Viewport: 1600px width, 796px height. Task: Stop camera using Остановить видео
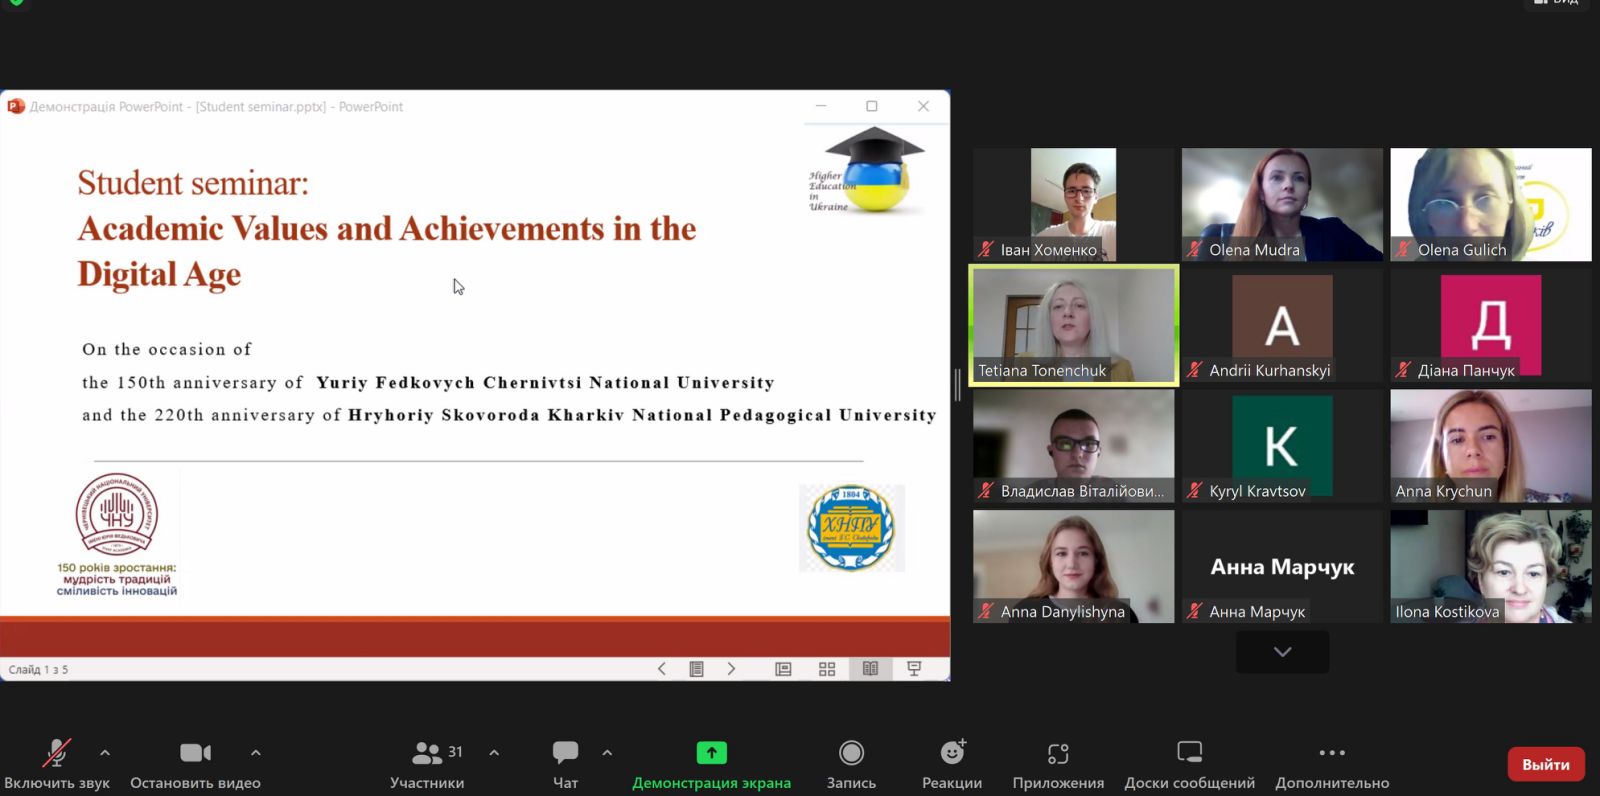point(195,764)
